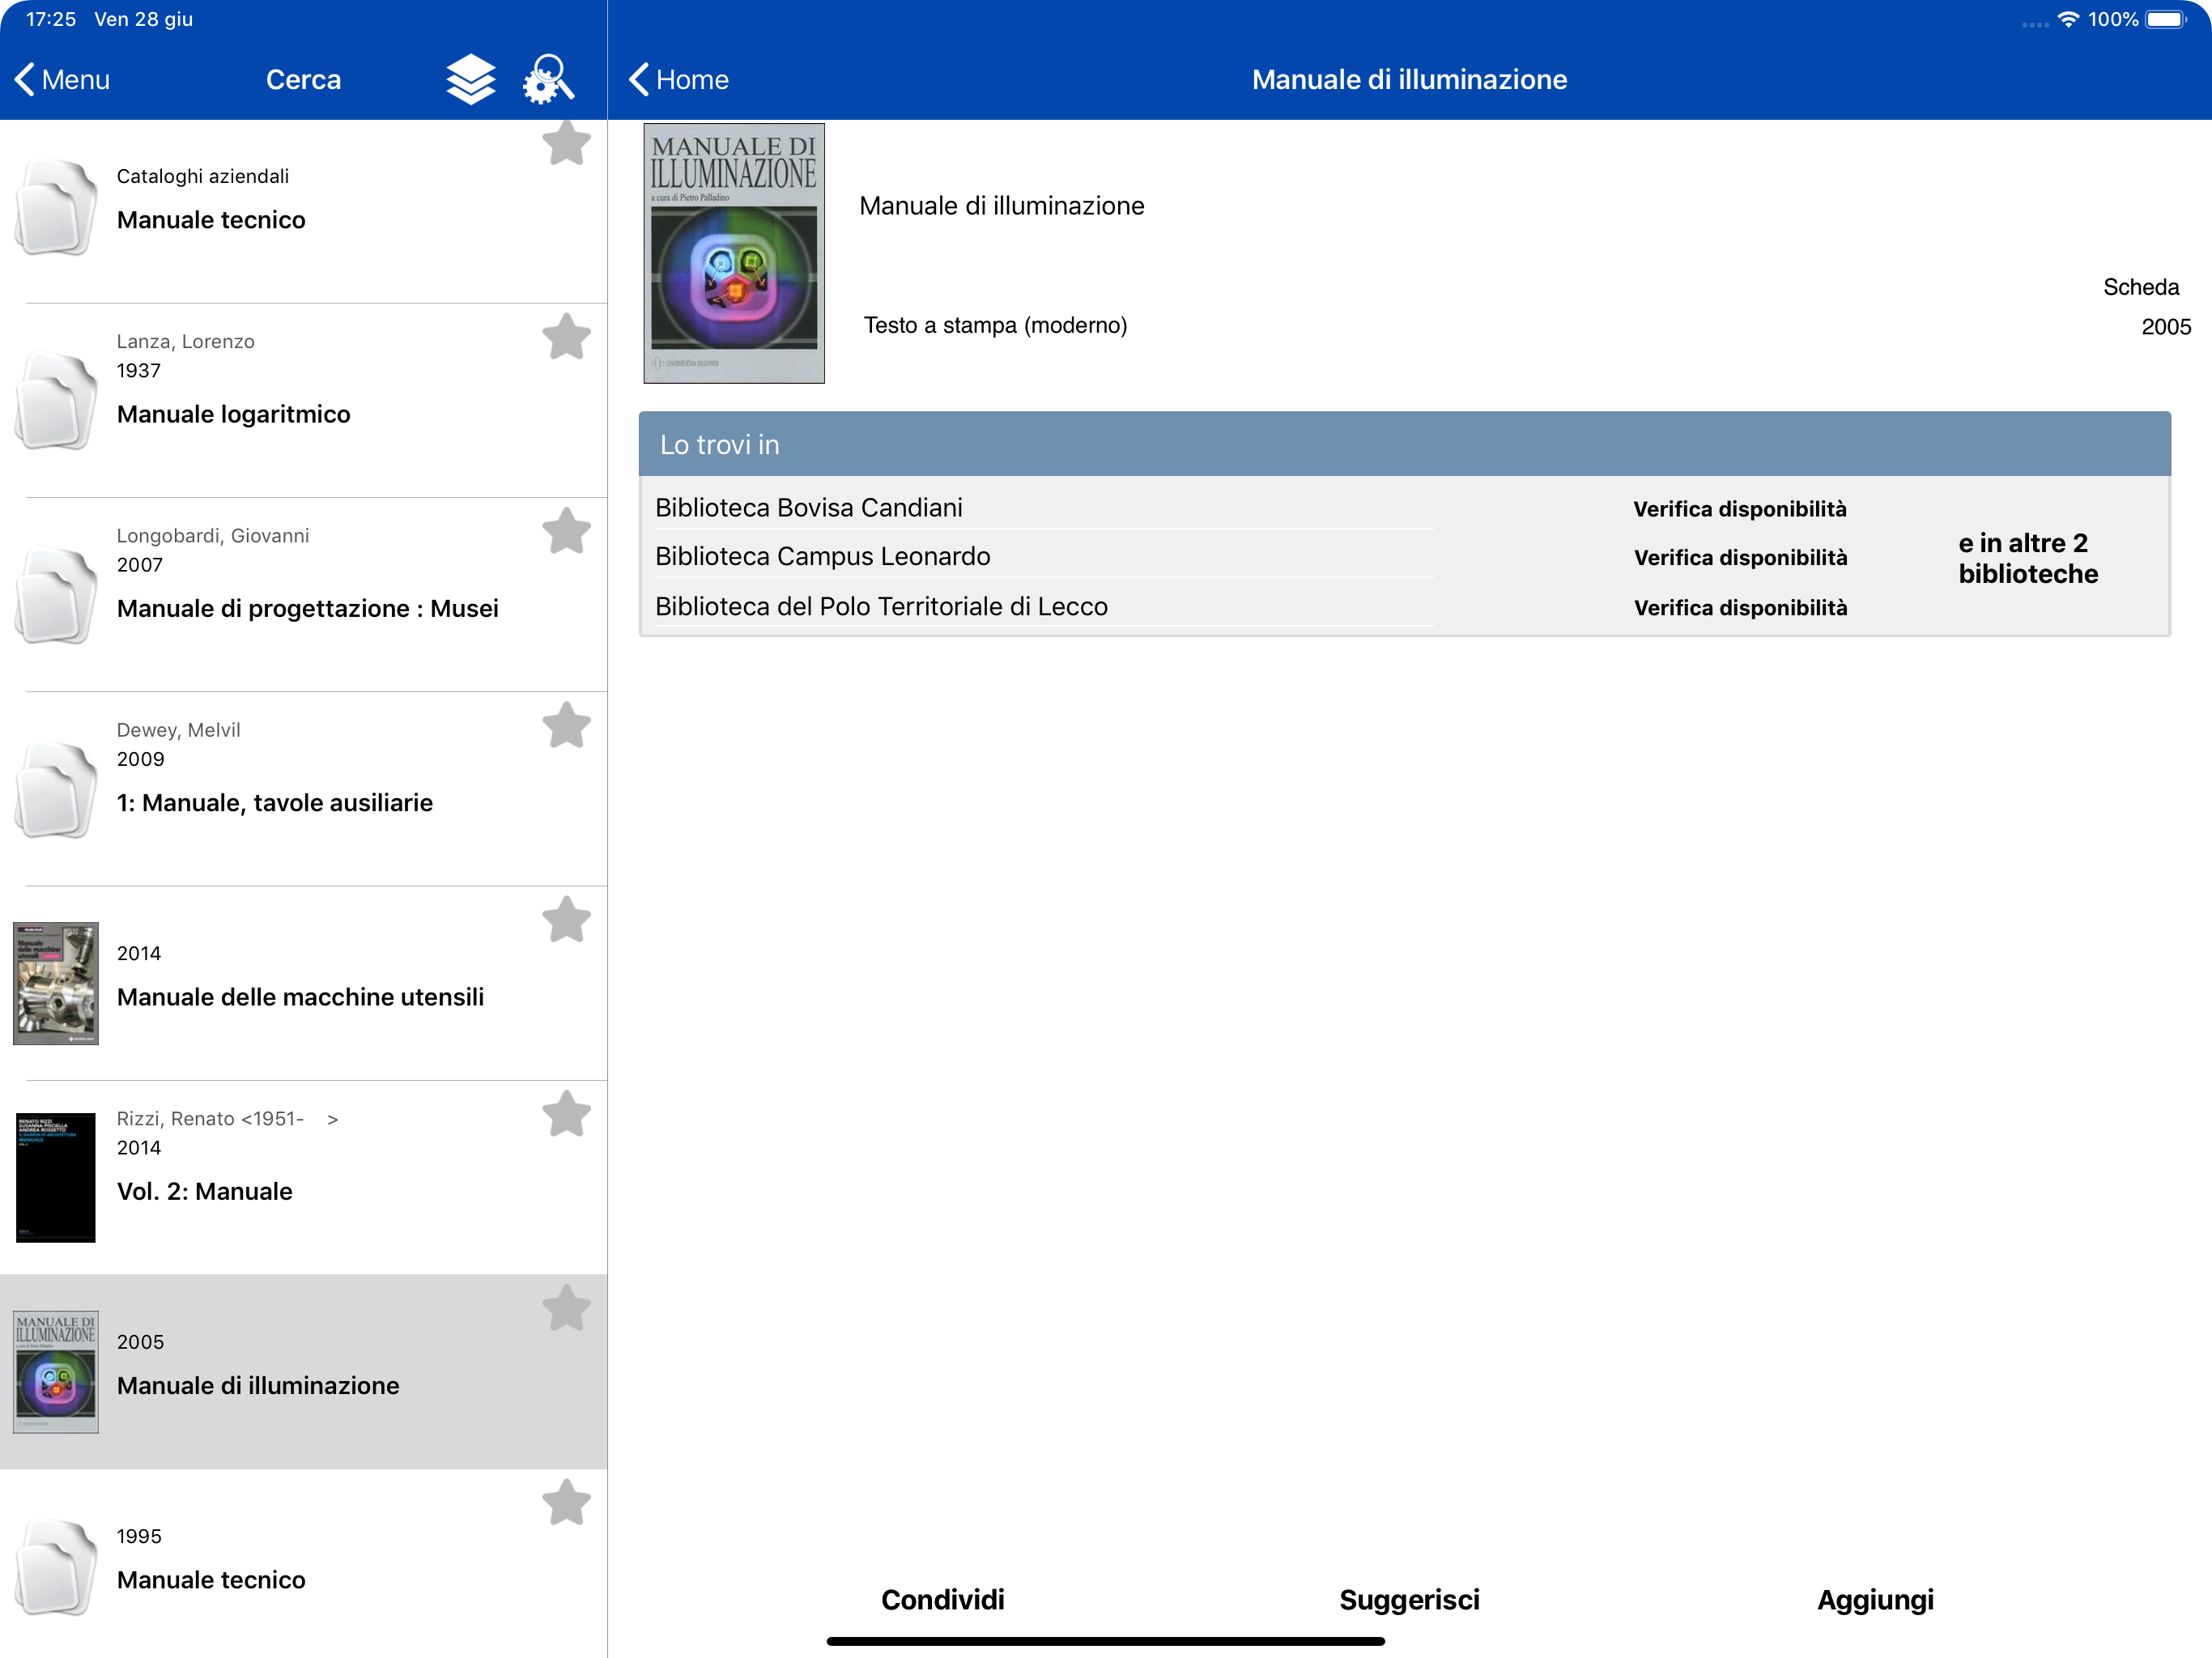Check the Wi-Fi status icon
The width and height of the screenshot is (2212, 1658).
point(2067,19)
